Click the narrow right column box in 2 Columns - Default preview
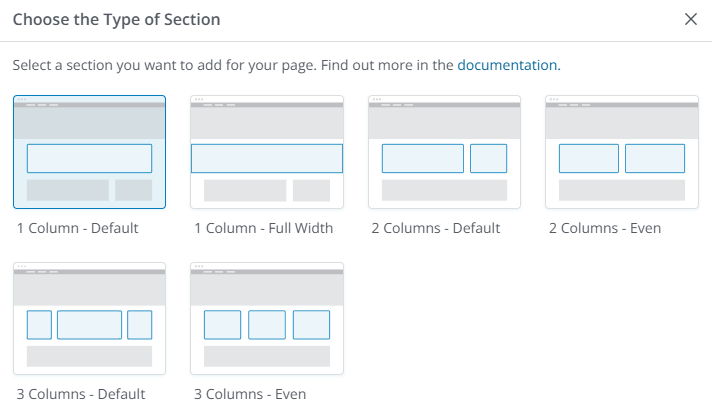This screenshot has height=414, width=712. tap(488, 158)
